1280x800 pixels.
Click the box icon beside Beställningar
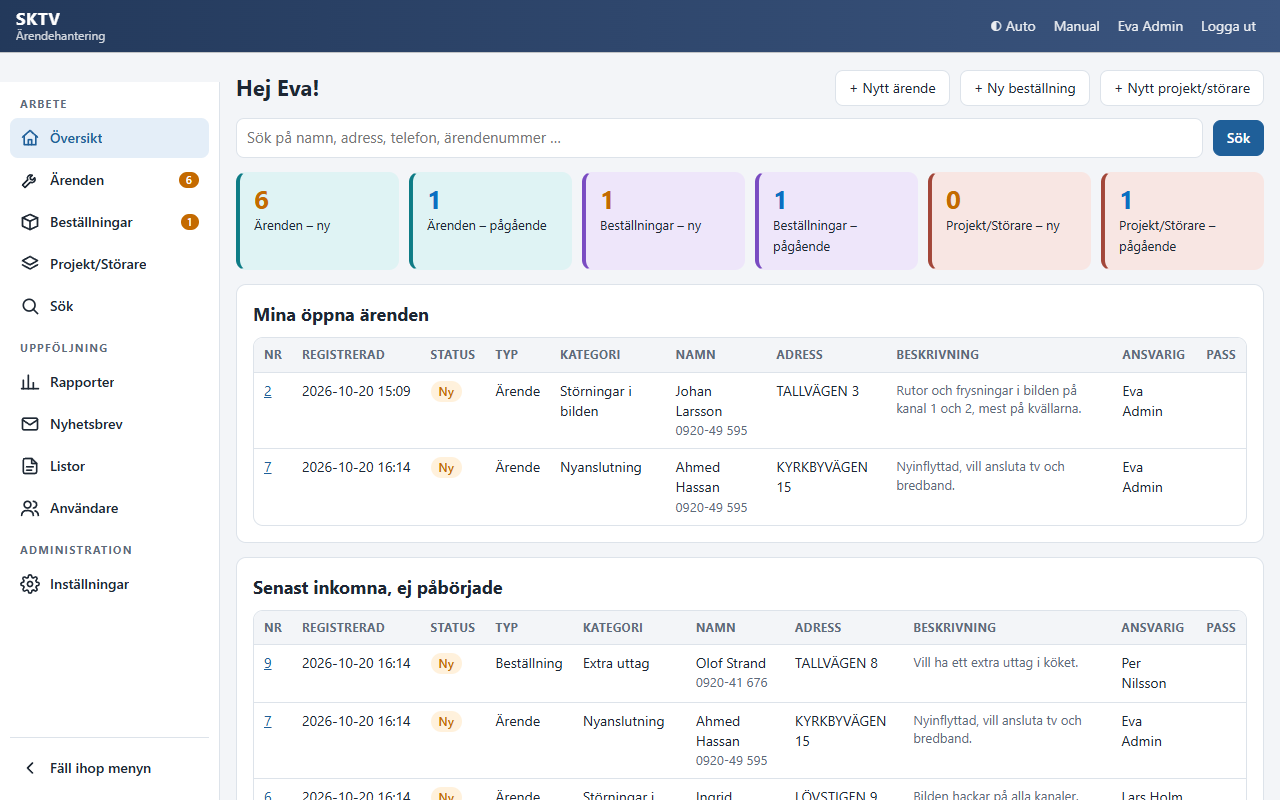pyautogui.click(x=30, y=222)
